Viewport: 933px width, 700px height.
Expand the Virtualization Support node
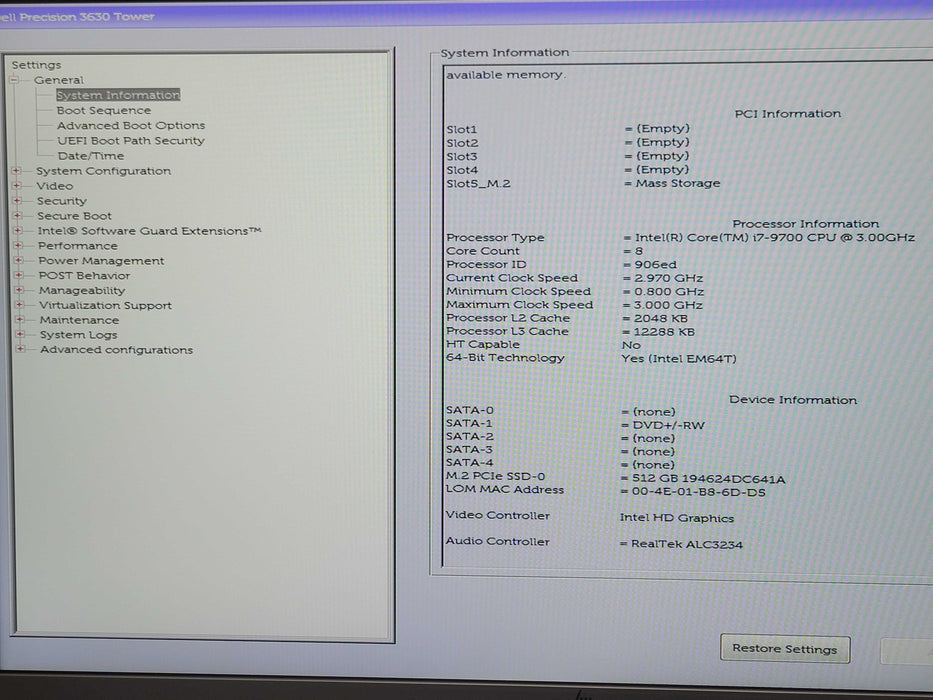pyautogui.click(x=20, y=305)
